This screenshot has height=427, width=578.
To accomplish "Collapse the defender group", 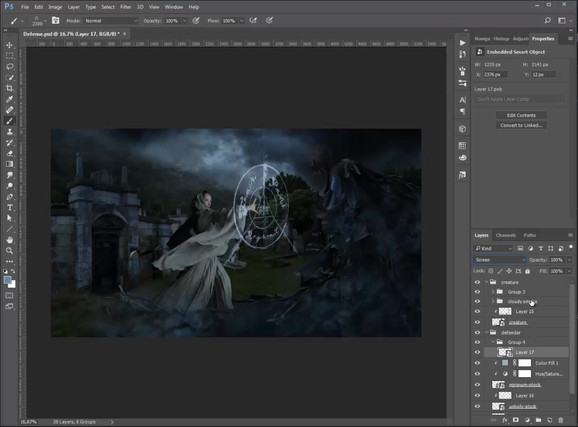I will point(486,333).
